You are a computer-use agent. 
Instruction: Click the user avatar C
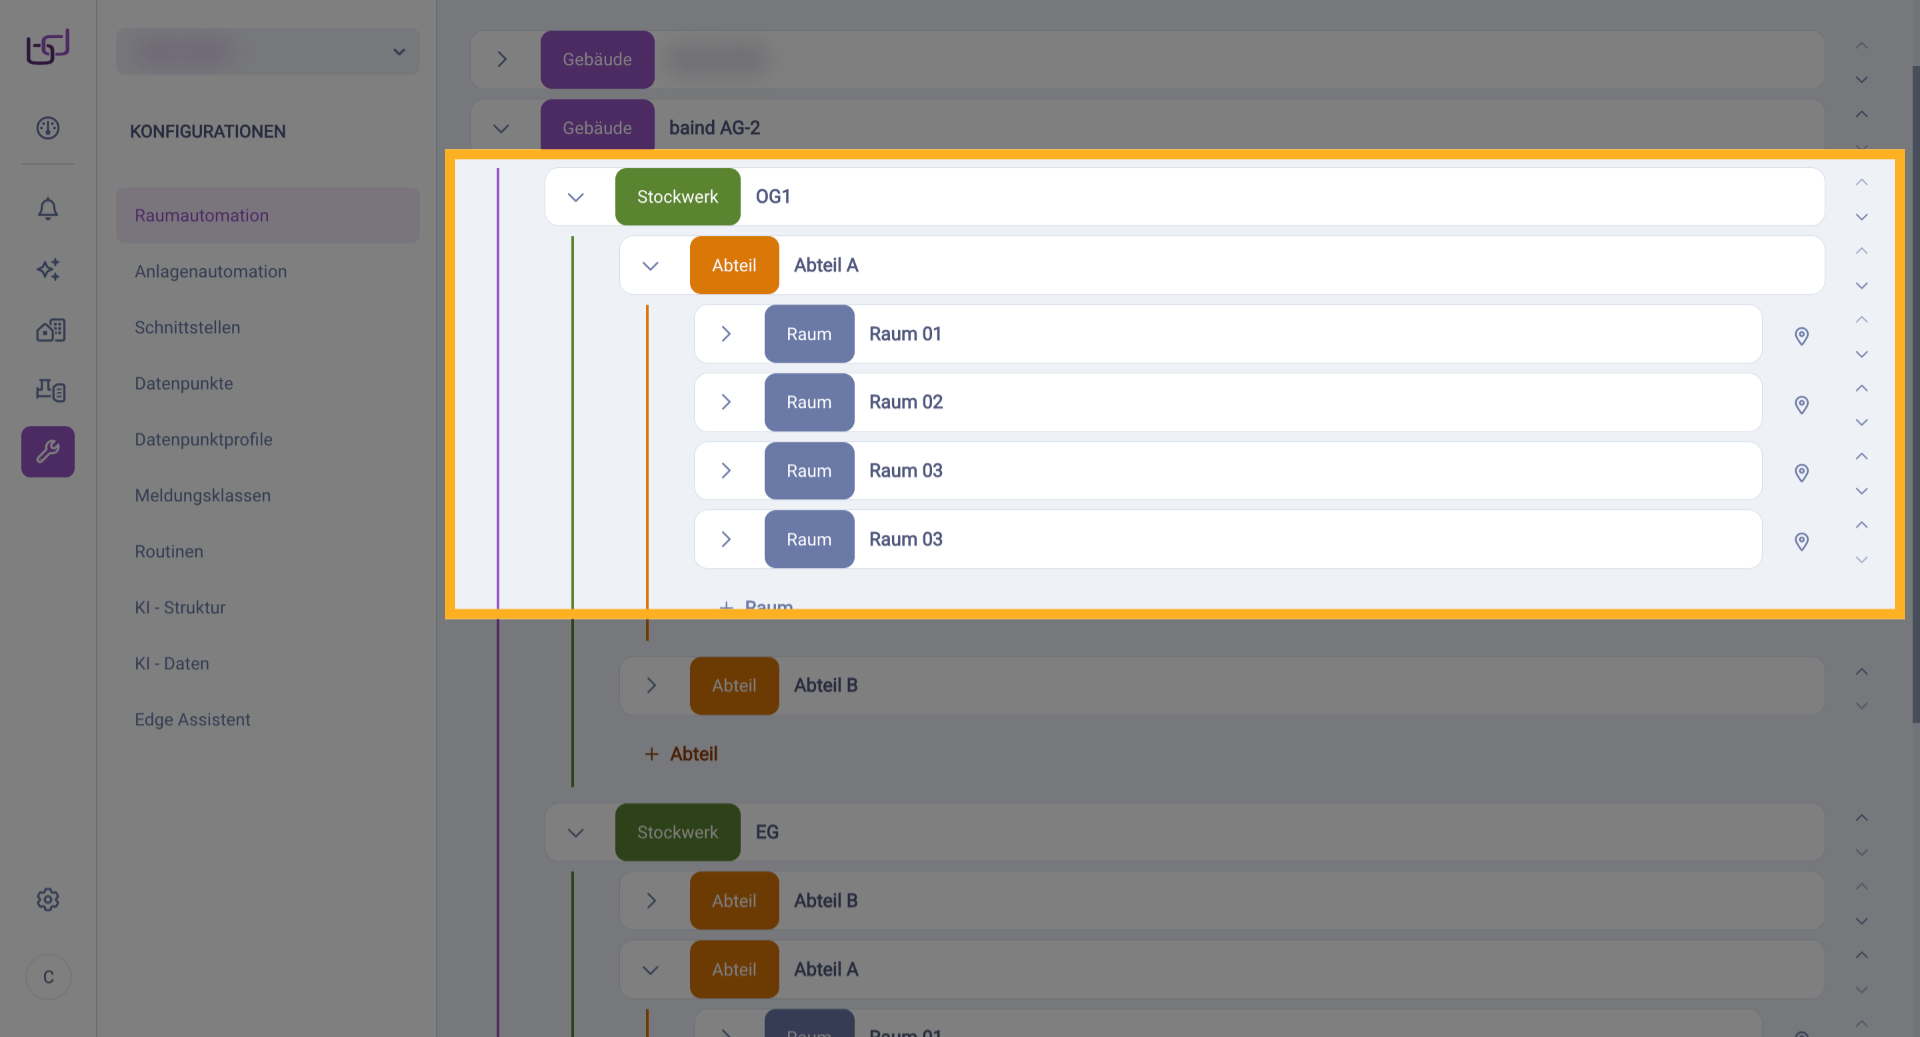click(x=48, y=977)
